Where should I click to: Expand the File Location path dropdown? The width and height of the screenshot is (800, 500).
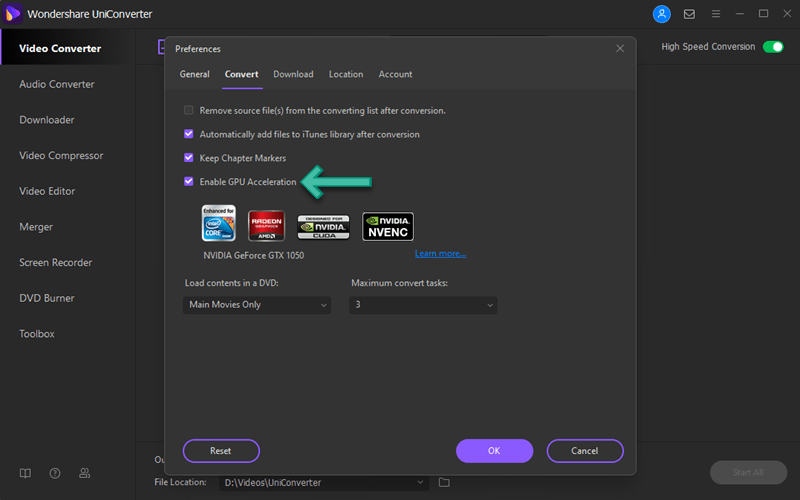(420, 482)
